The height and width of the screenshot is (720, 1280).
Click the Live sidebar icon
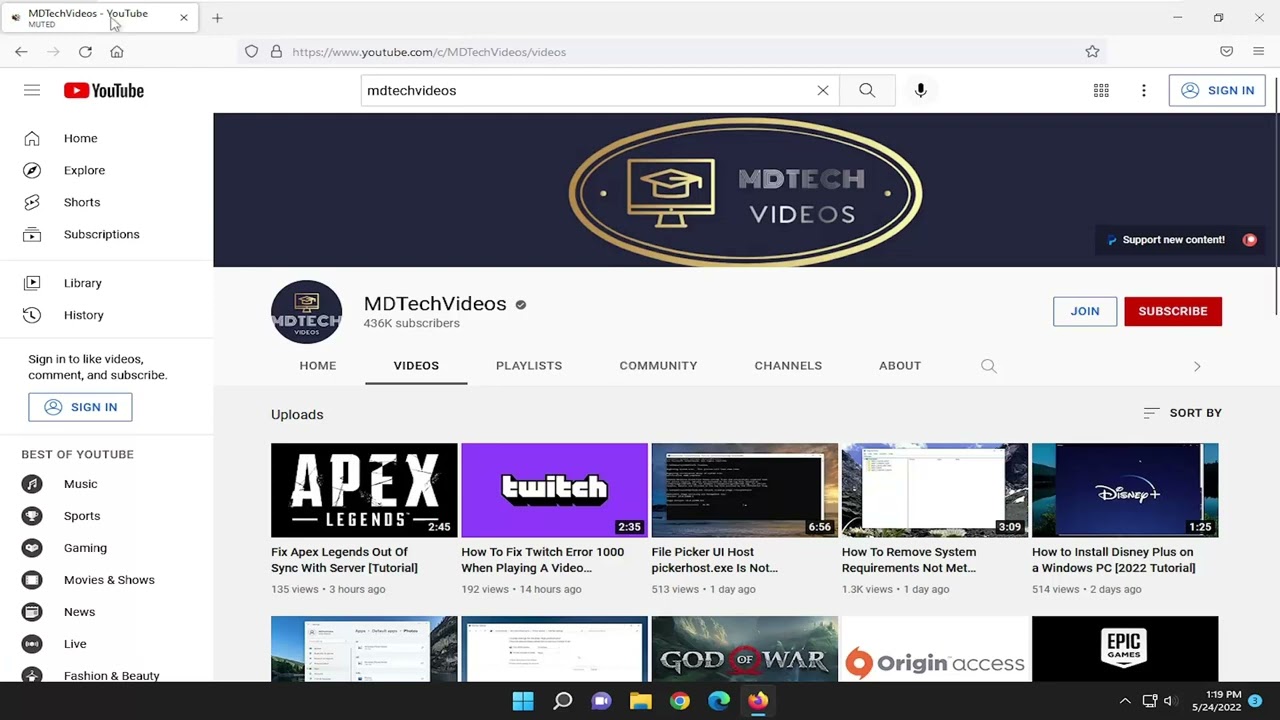click(32, 644)
